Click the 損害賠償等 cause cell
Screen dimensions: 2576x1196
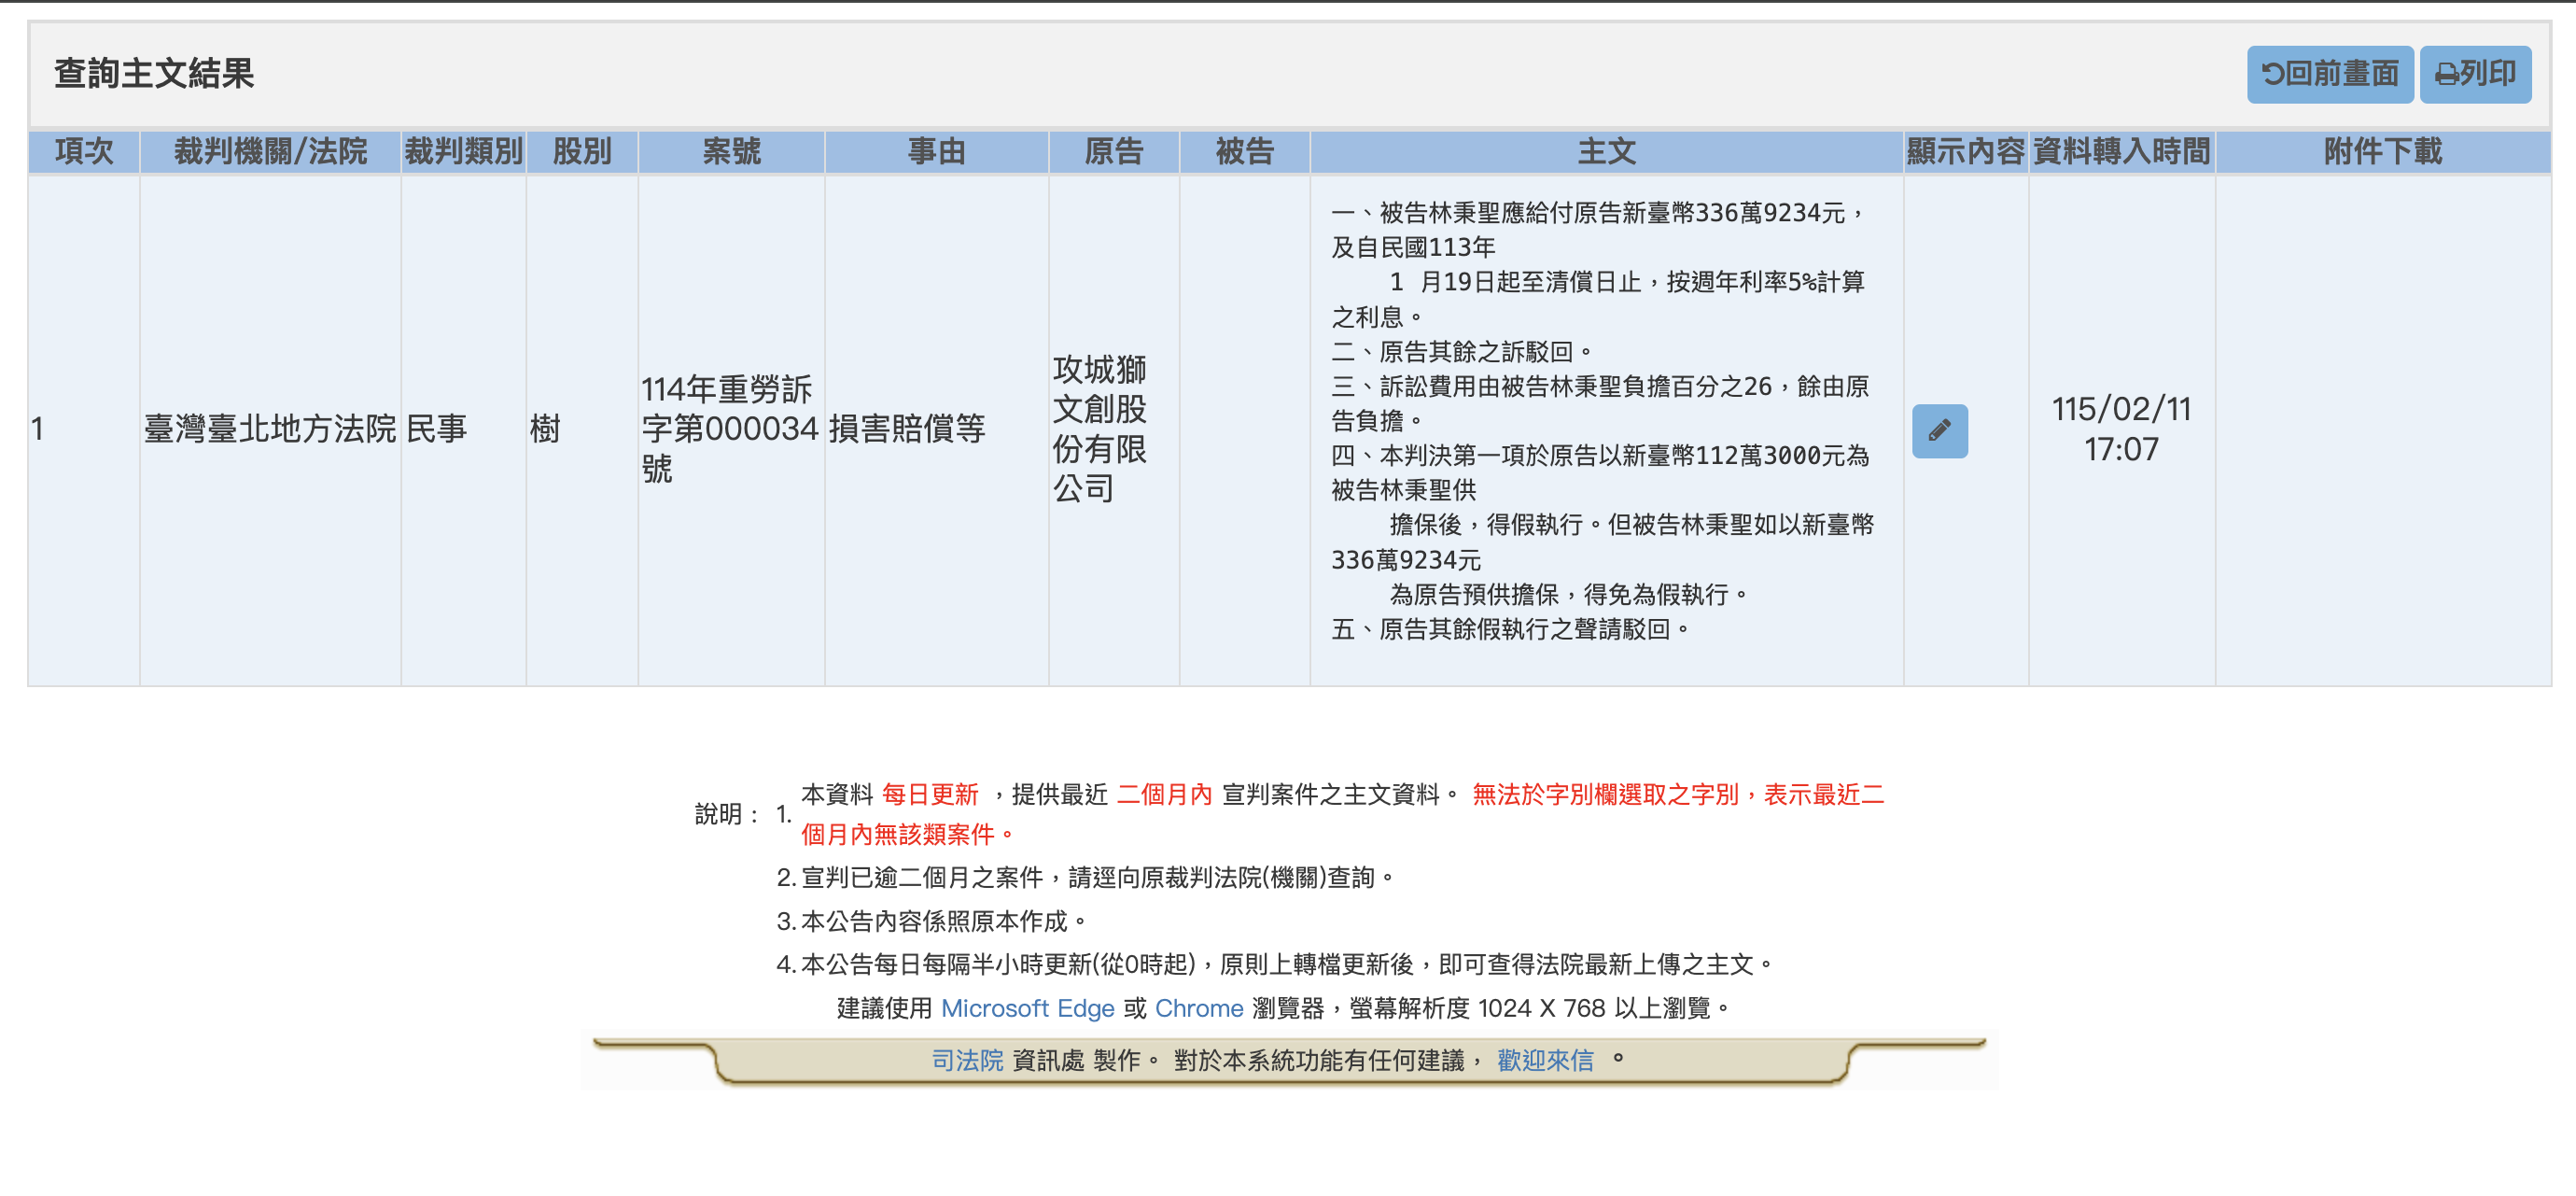click(x=906, y=429)
